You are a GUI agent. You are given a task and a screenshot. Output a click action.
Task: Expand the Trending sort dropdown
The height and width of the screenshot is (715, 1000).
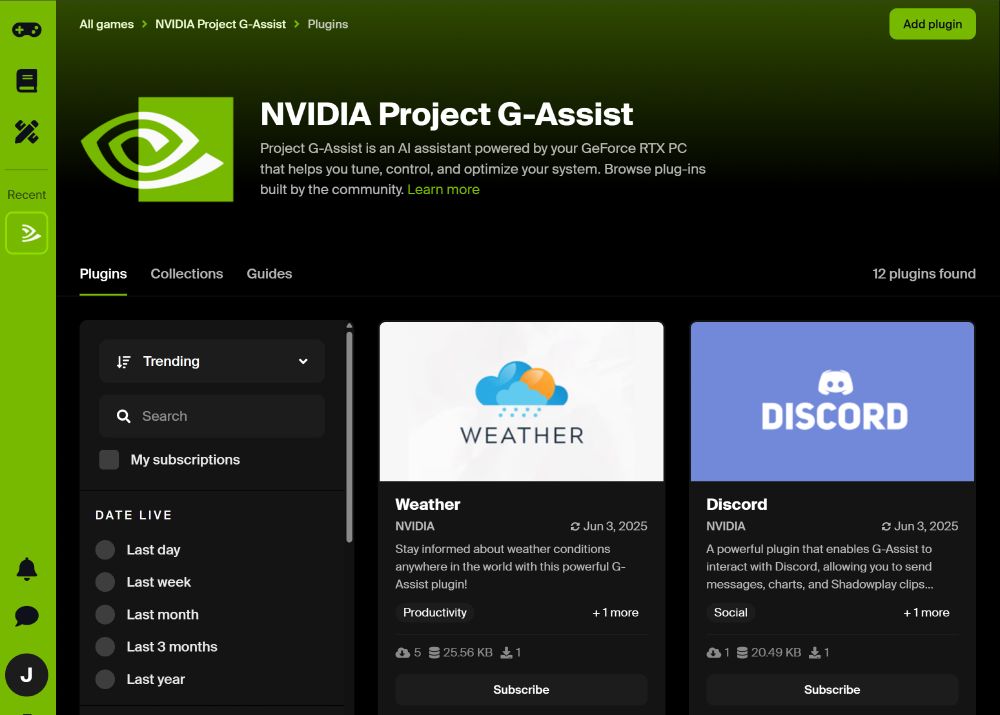(212, 362)
